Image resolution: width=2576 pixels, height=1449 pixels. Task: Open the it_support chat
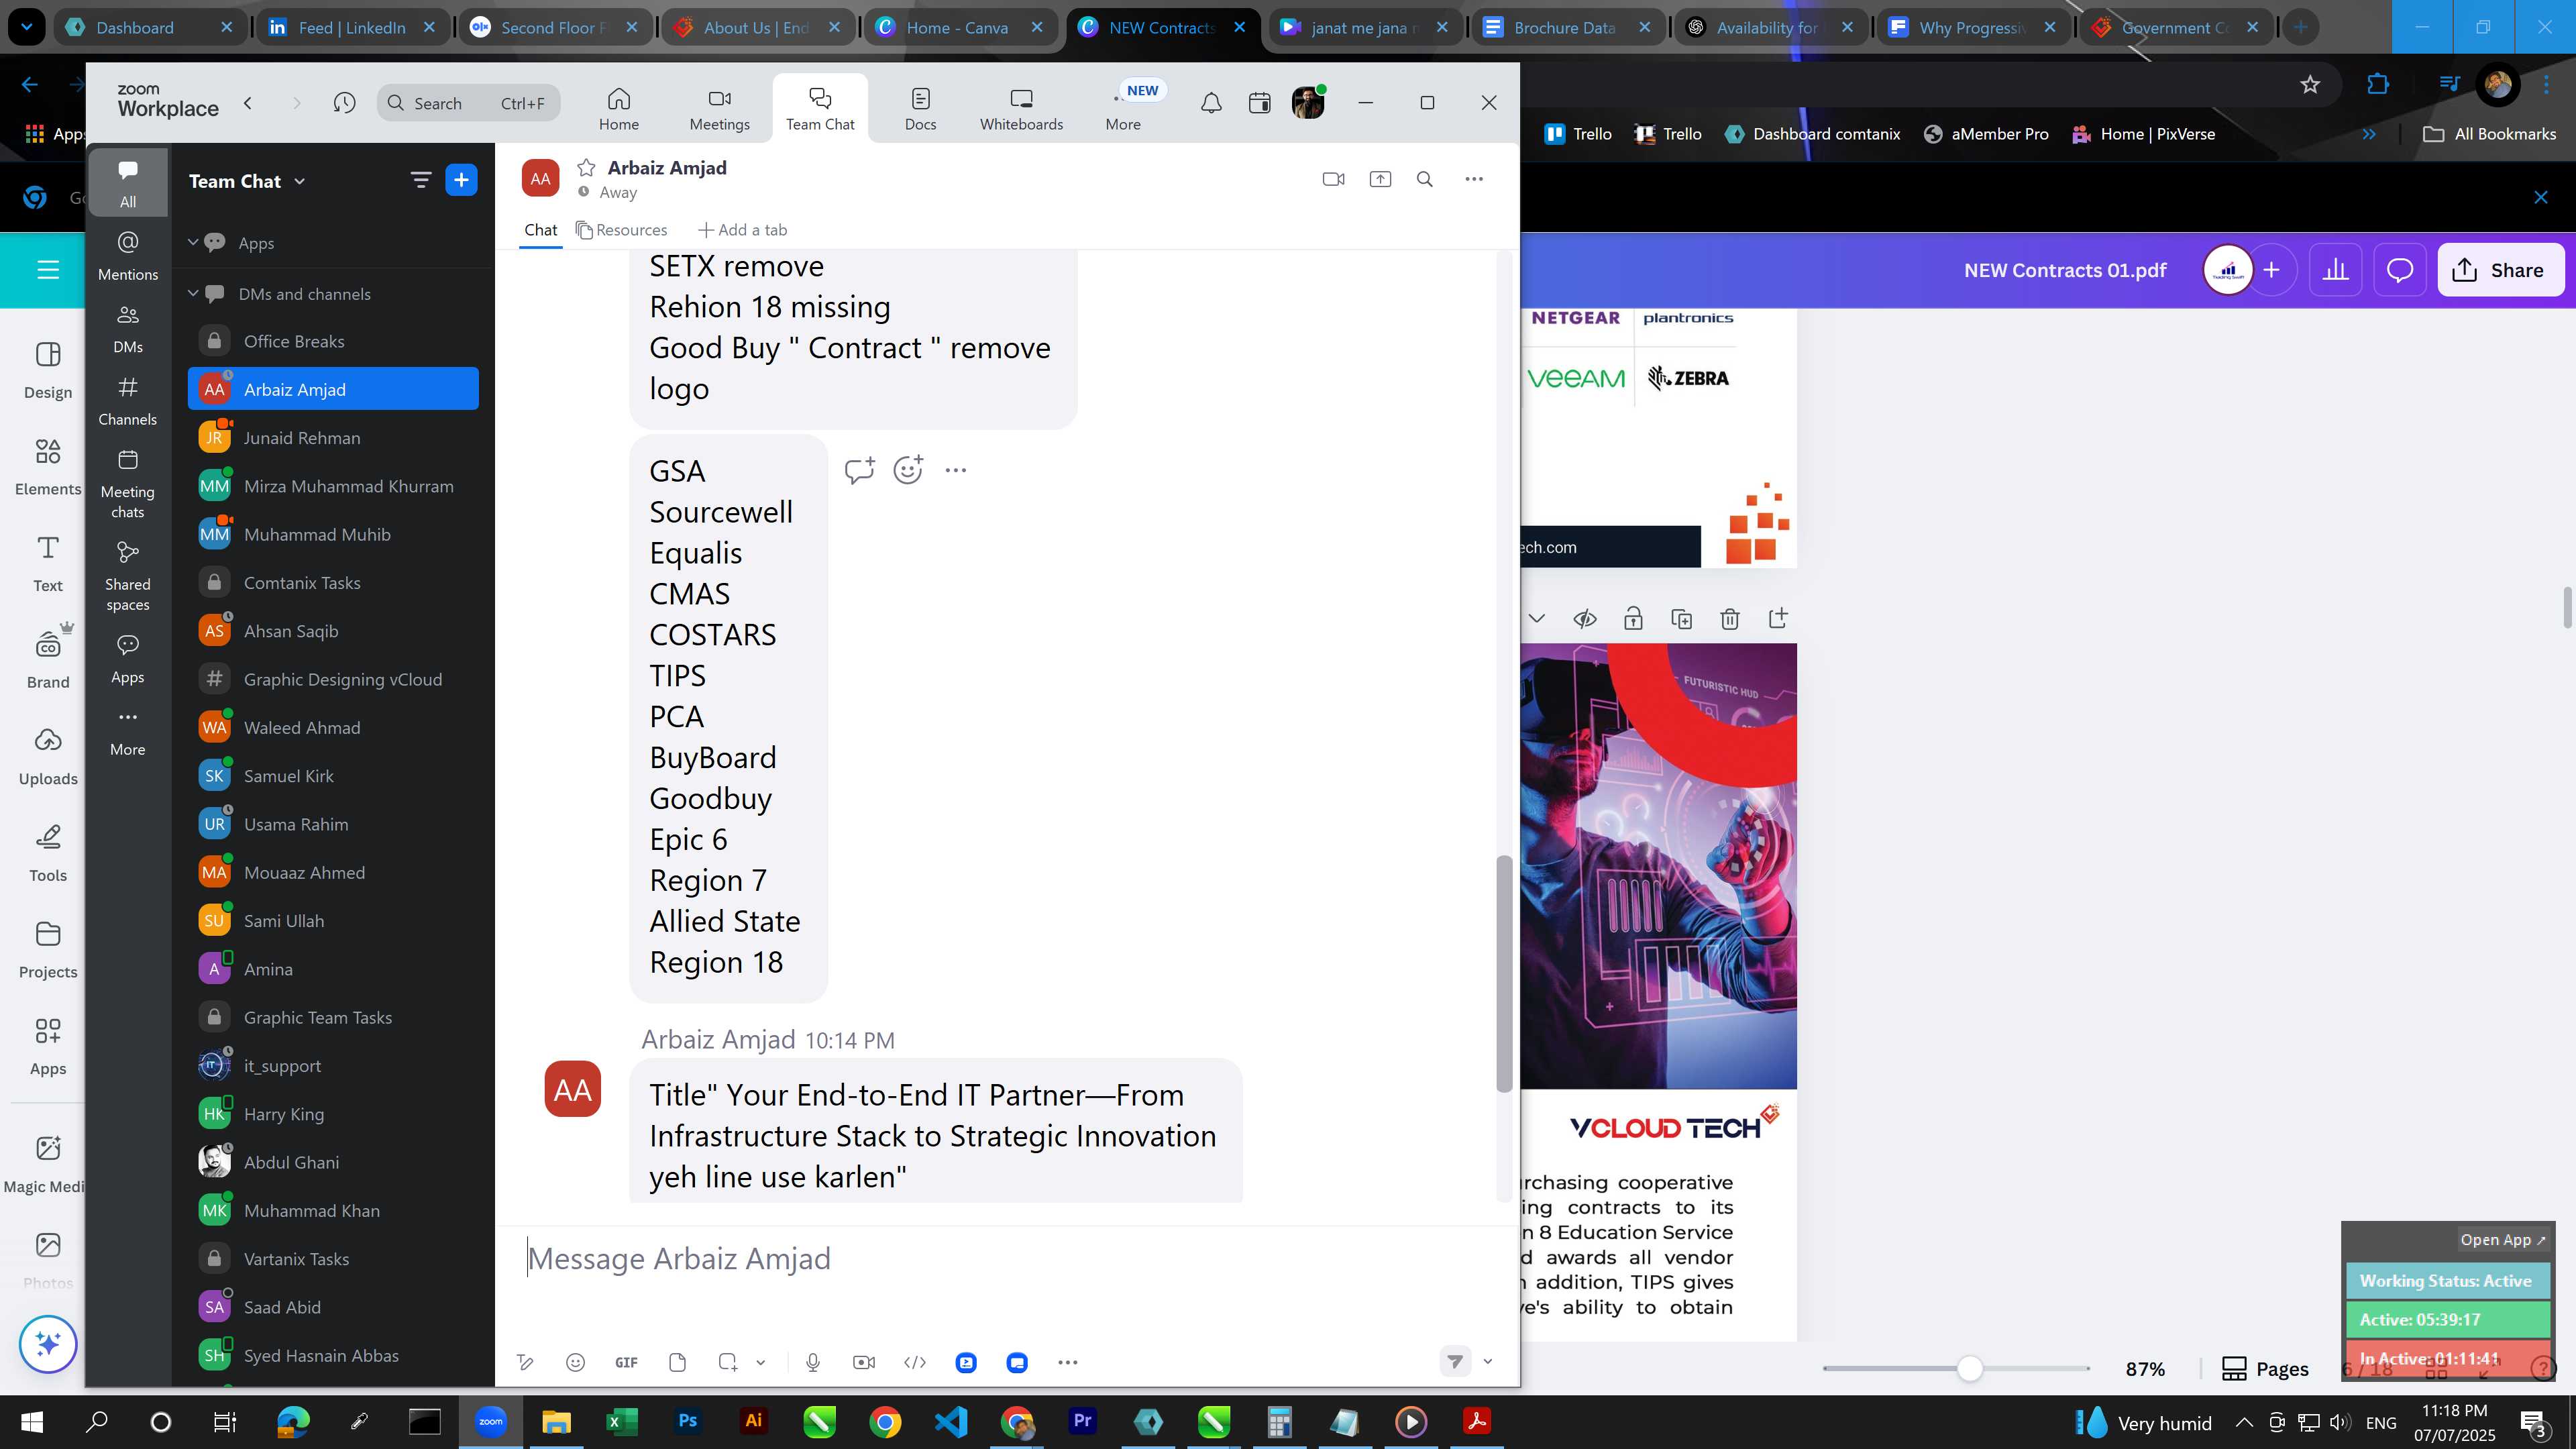[333, 1066]
